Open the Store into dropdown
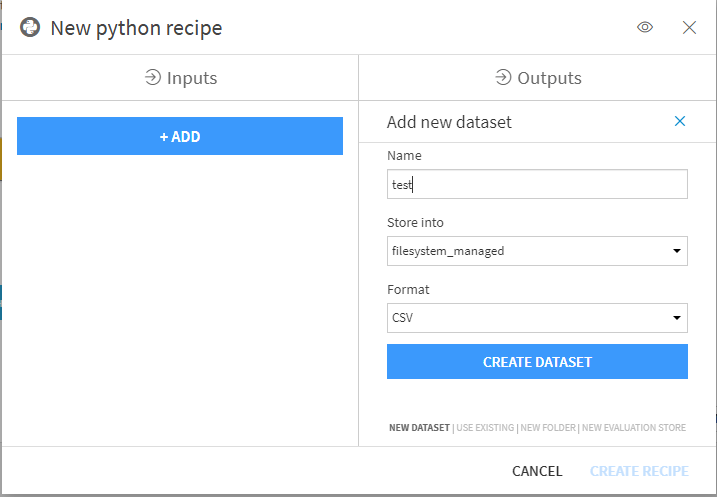717x497 pixels. pos(537,251)
